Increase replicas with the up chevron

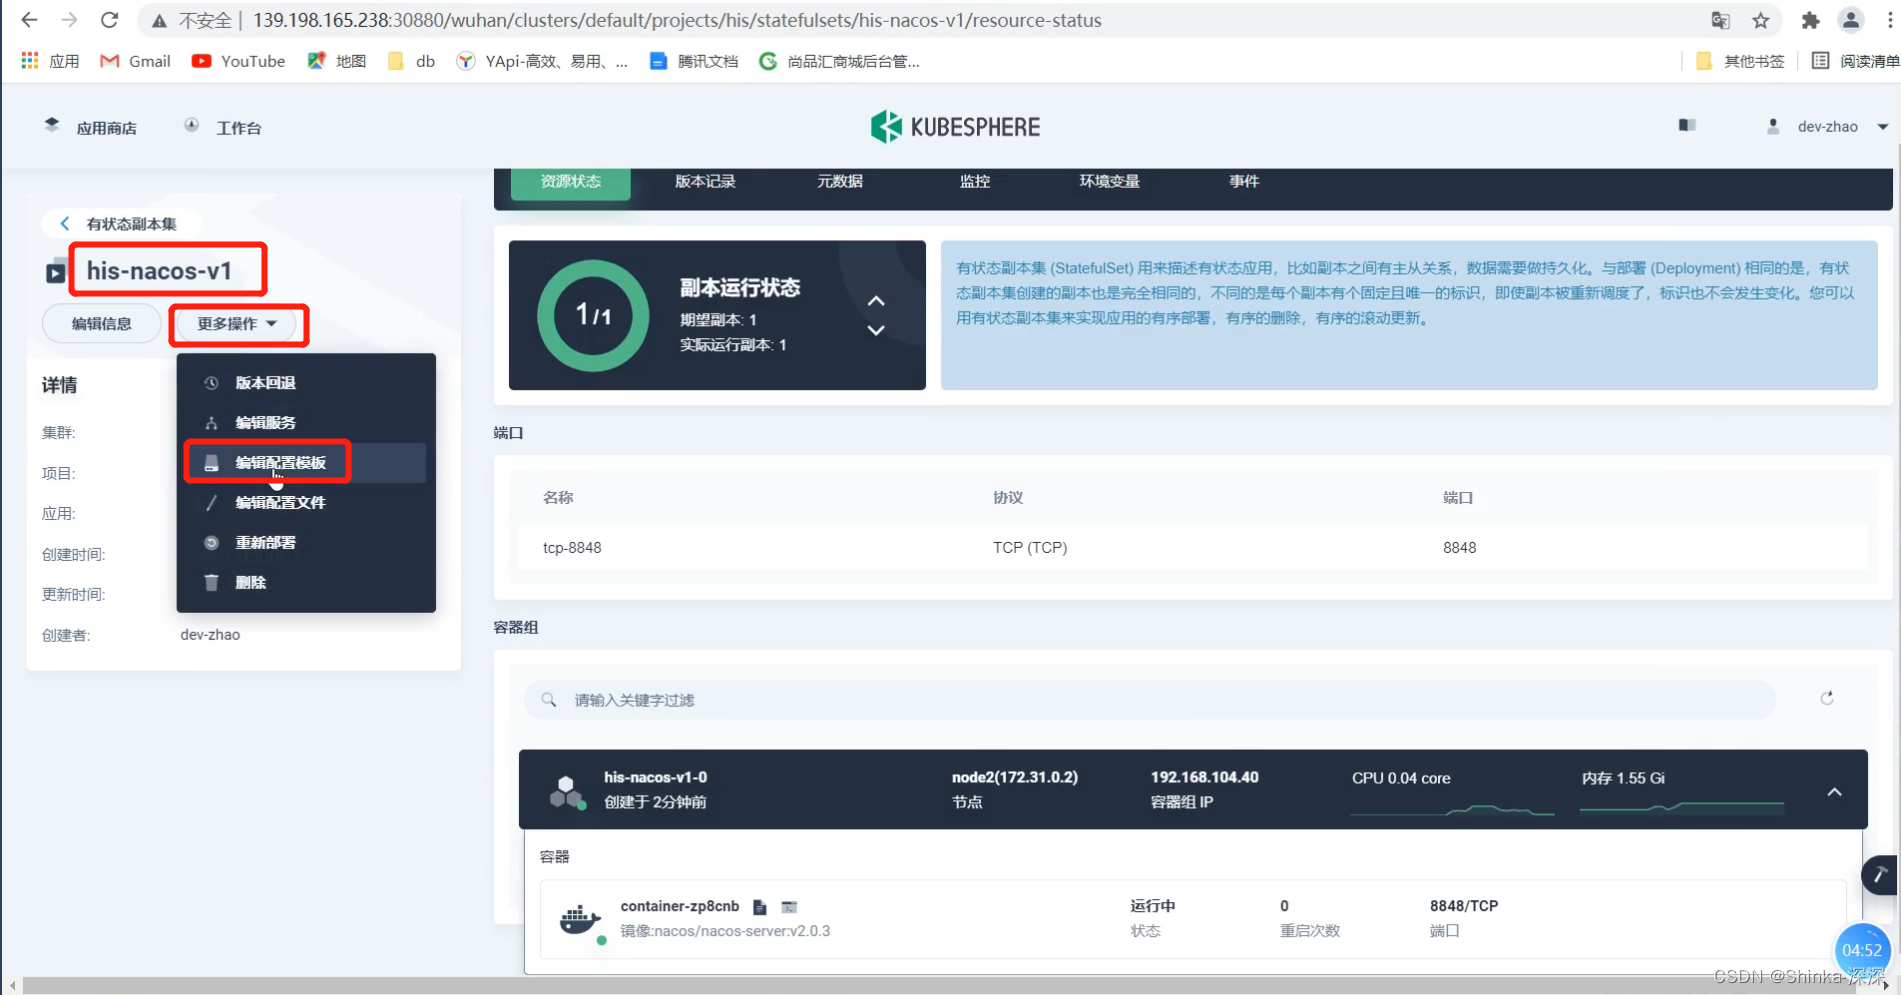876,301
